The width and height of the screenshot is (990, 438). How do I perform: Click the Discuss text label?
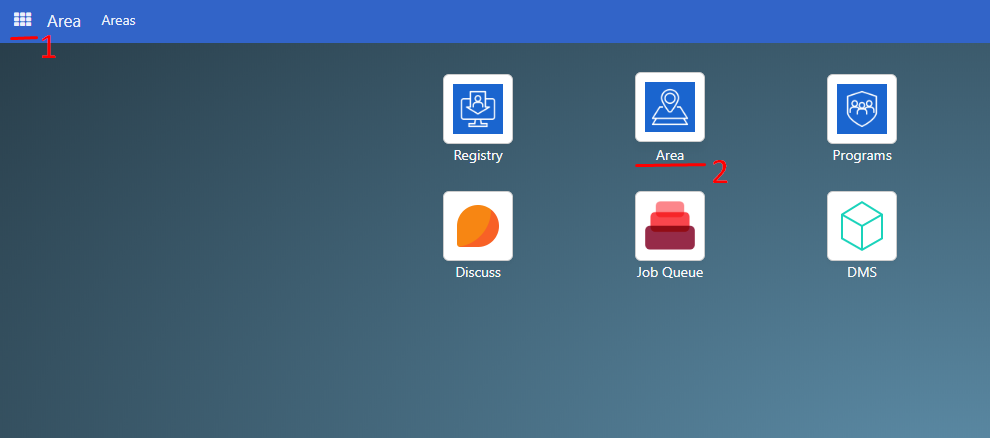[x=478, y=272]
